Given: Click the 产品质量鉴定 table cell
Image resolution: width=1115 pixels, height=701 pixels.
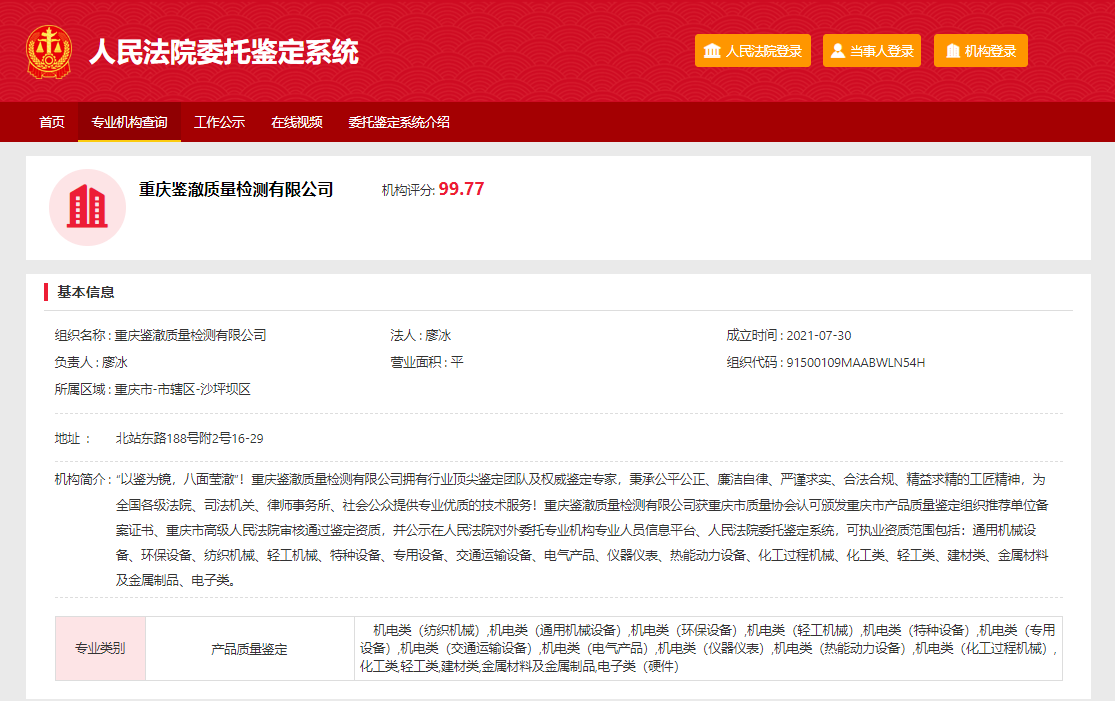Looking at the screenshot, I should [249, 648].
